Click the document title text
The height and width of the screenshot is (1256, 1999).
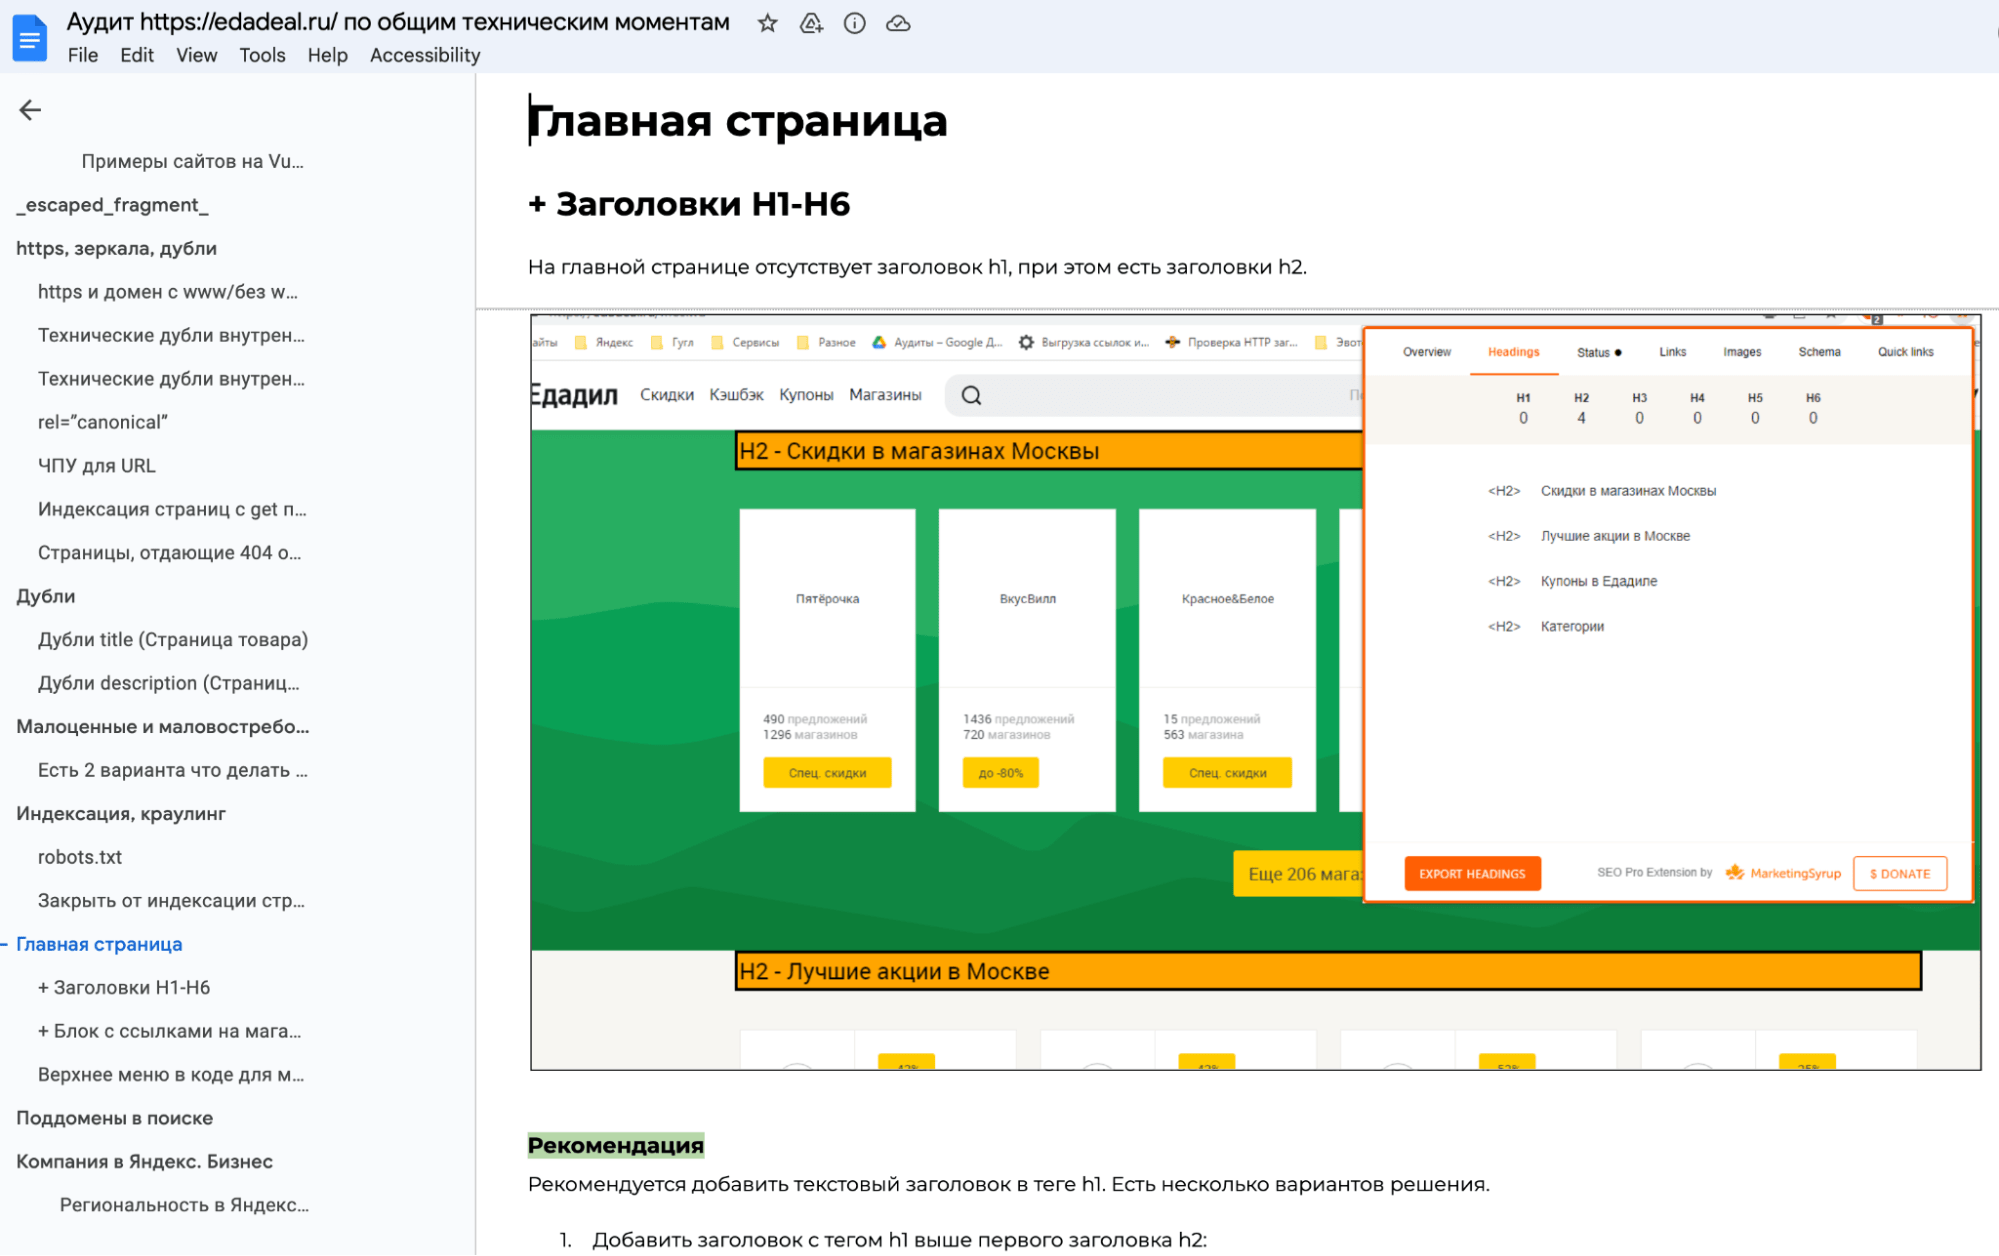tap(398, 22)
